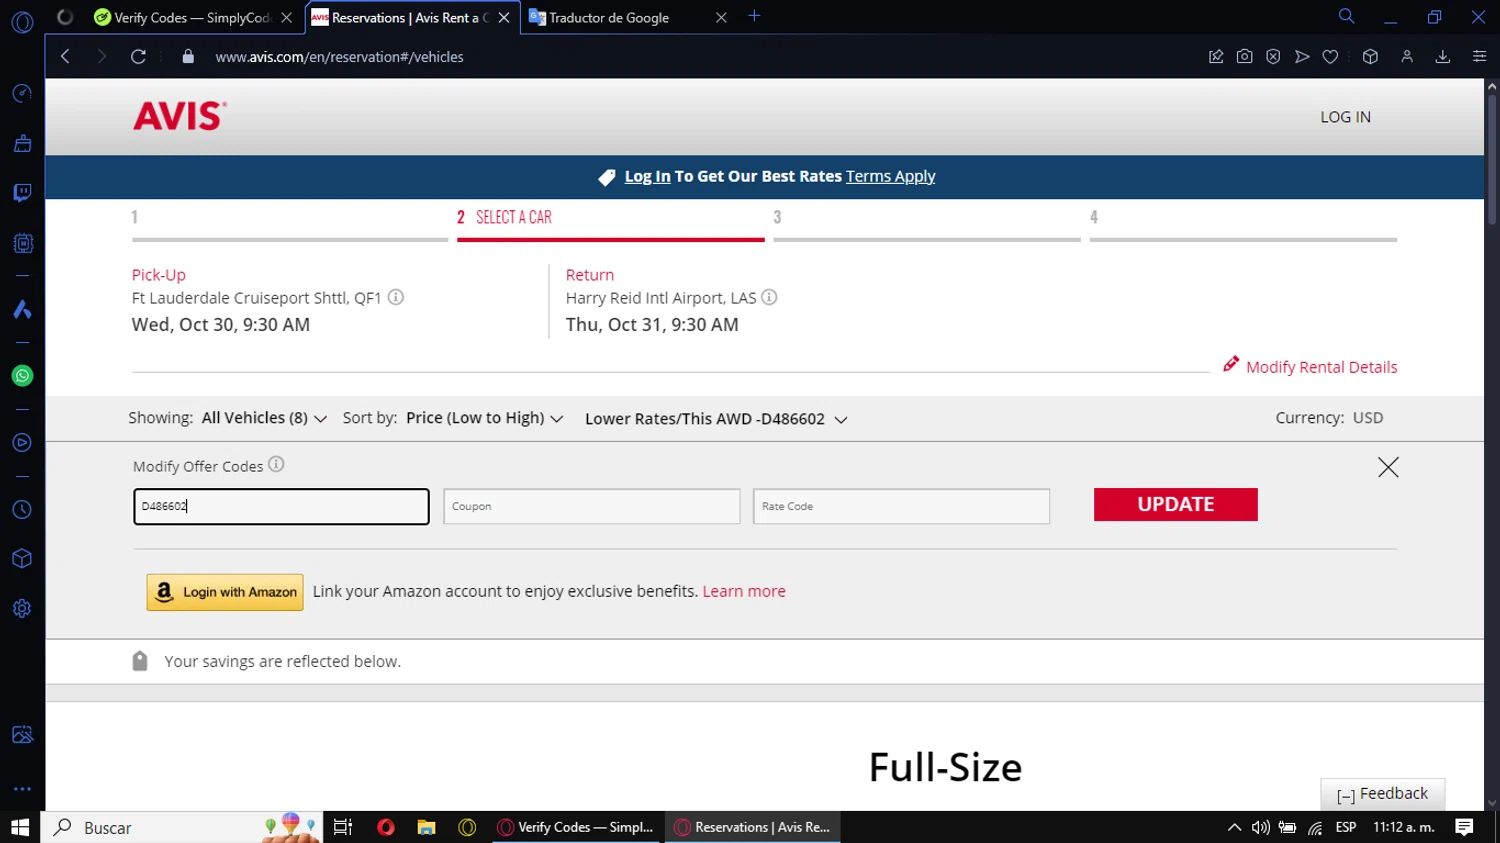Image resolution: width=1500 pixels, height=843 pixels.
Task: Open History clock icon in sidebar
Action: (x=22, y=510)
